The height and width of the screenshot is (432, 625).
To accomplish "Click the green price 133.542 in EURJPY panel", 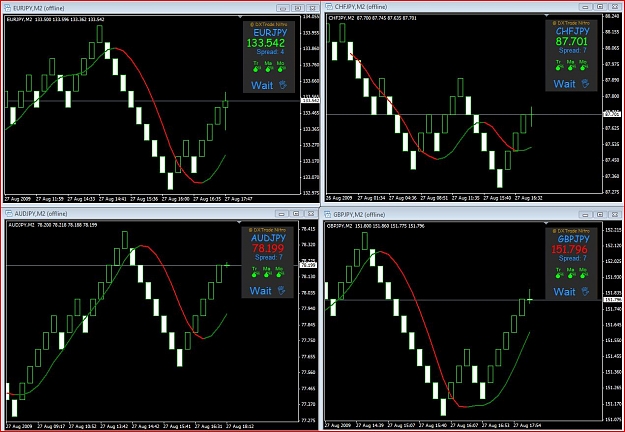I will 266,43.
